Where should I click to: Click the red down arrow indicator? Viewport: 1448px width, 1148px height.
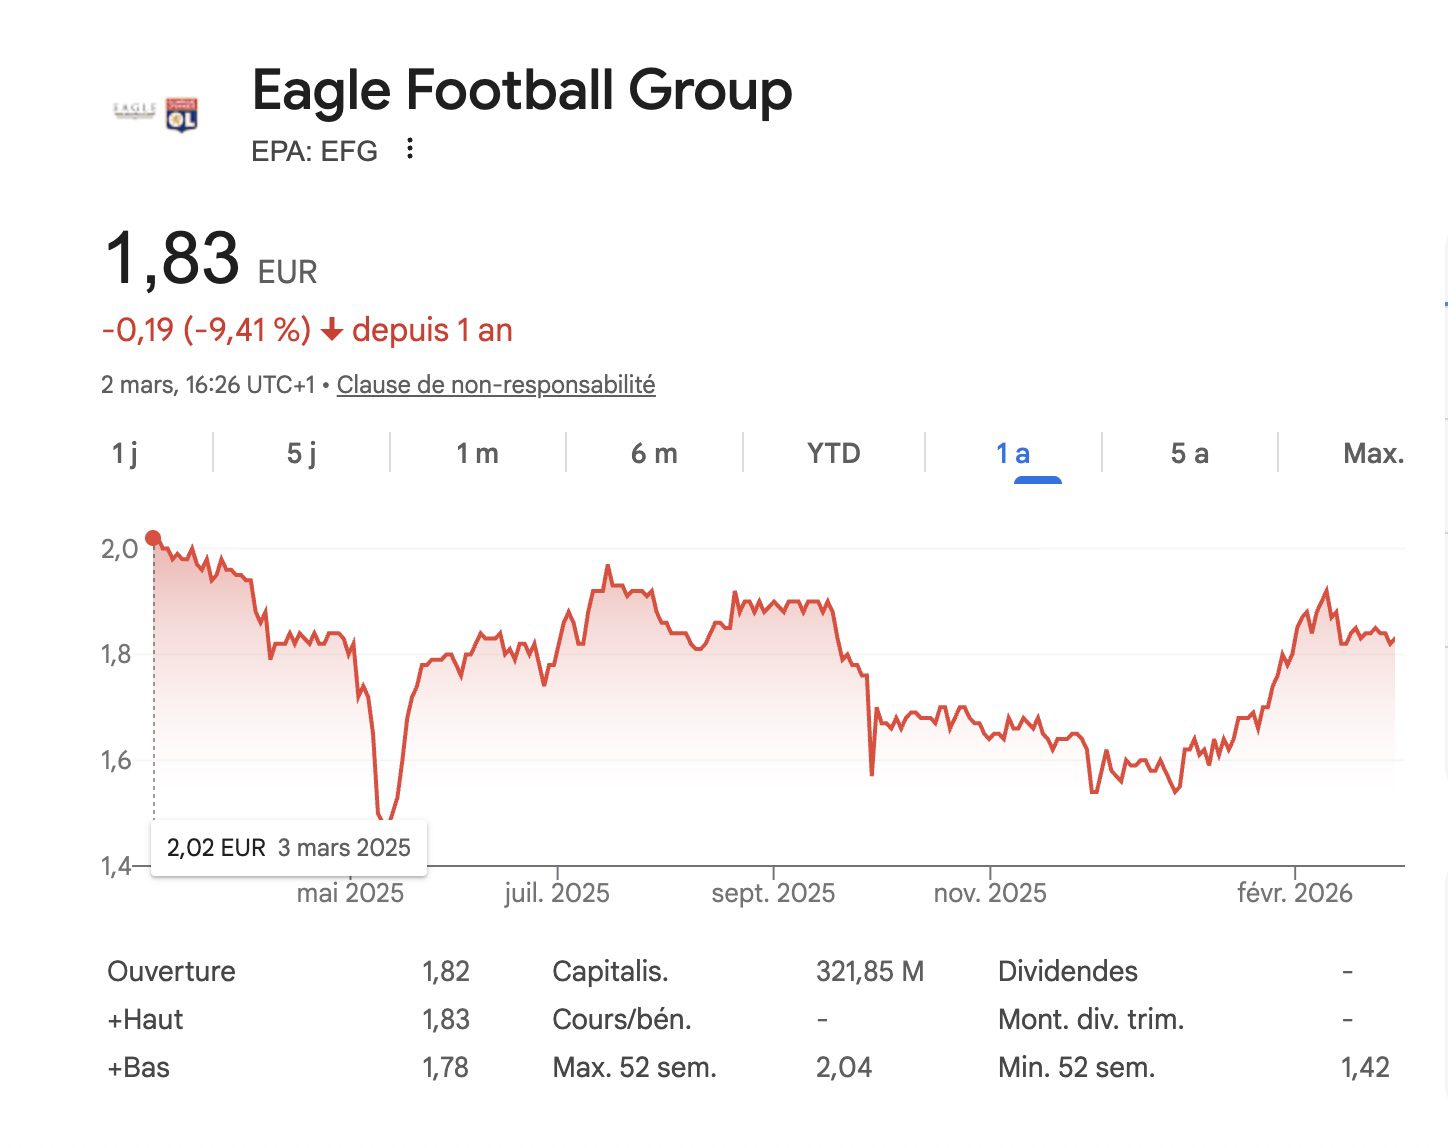click(x=332, y=330)
